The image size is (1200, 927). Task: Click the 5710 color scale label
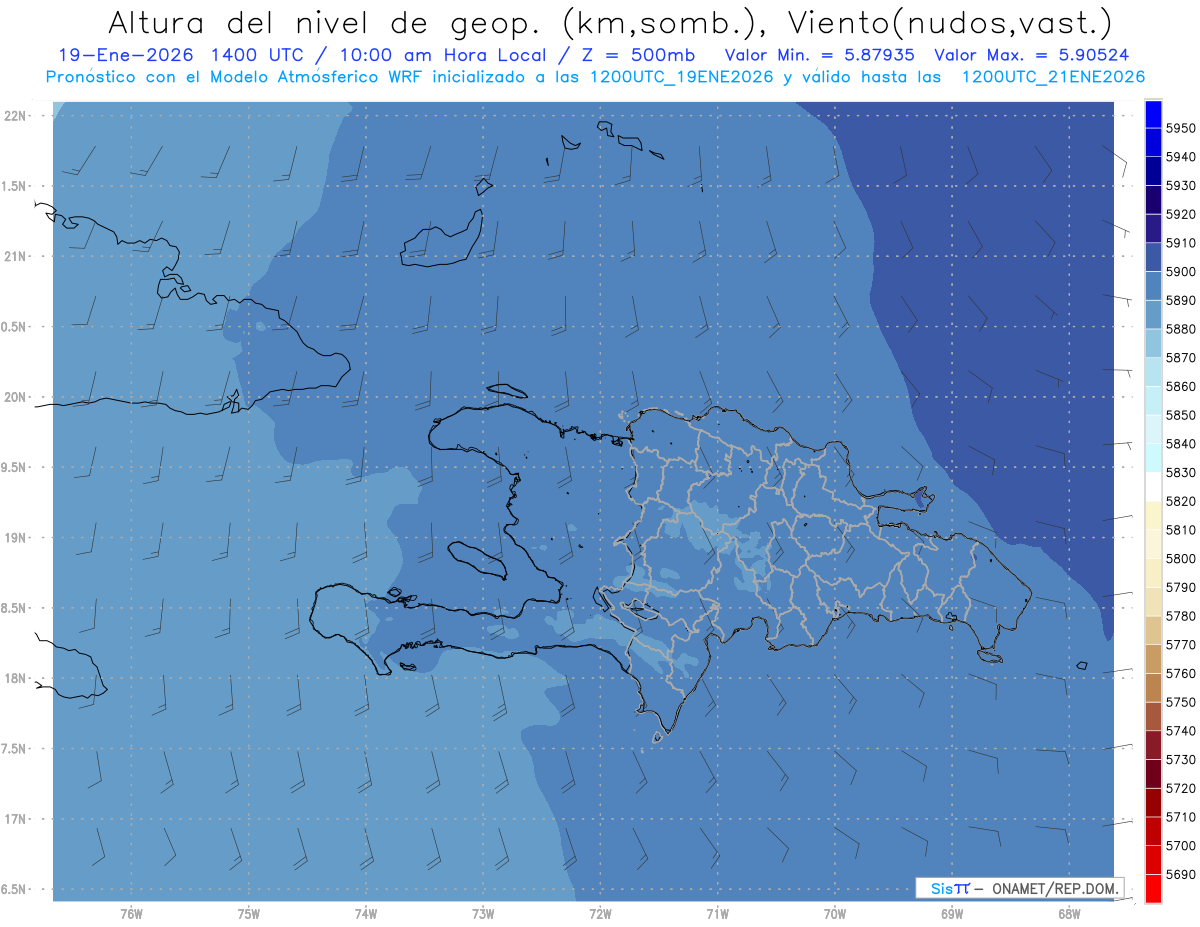(1180, 817)
